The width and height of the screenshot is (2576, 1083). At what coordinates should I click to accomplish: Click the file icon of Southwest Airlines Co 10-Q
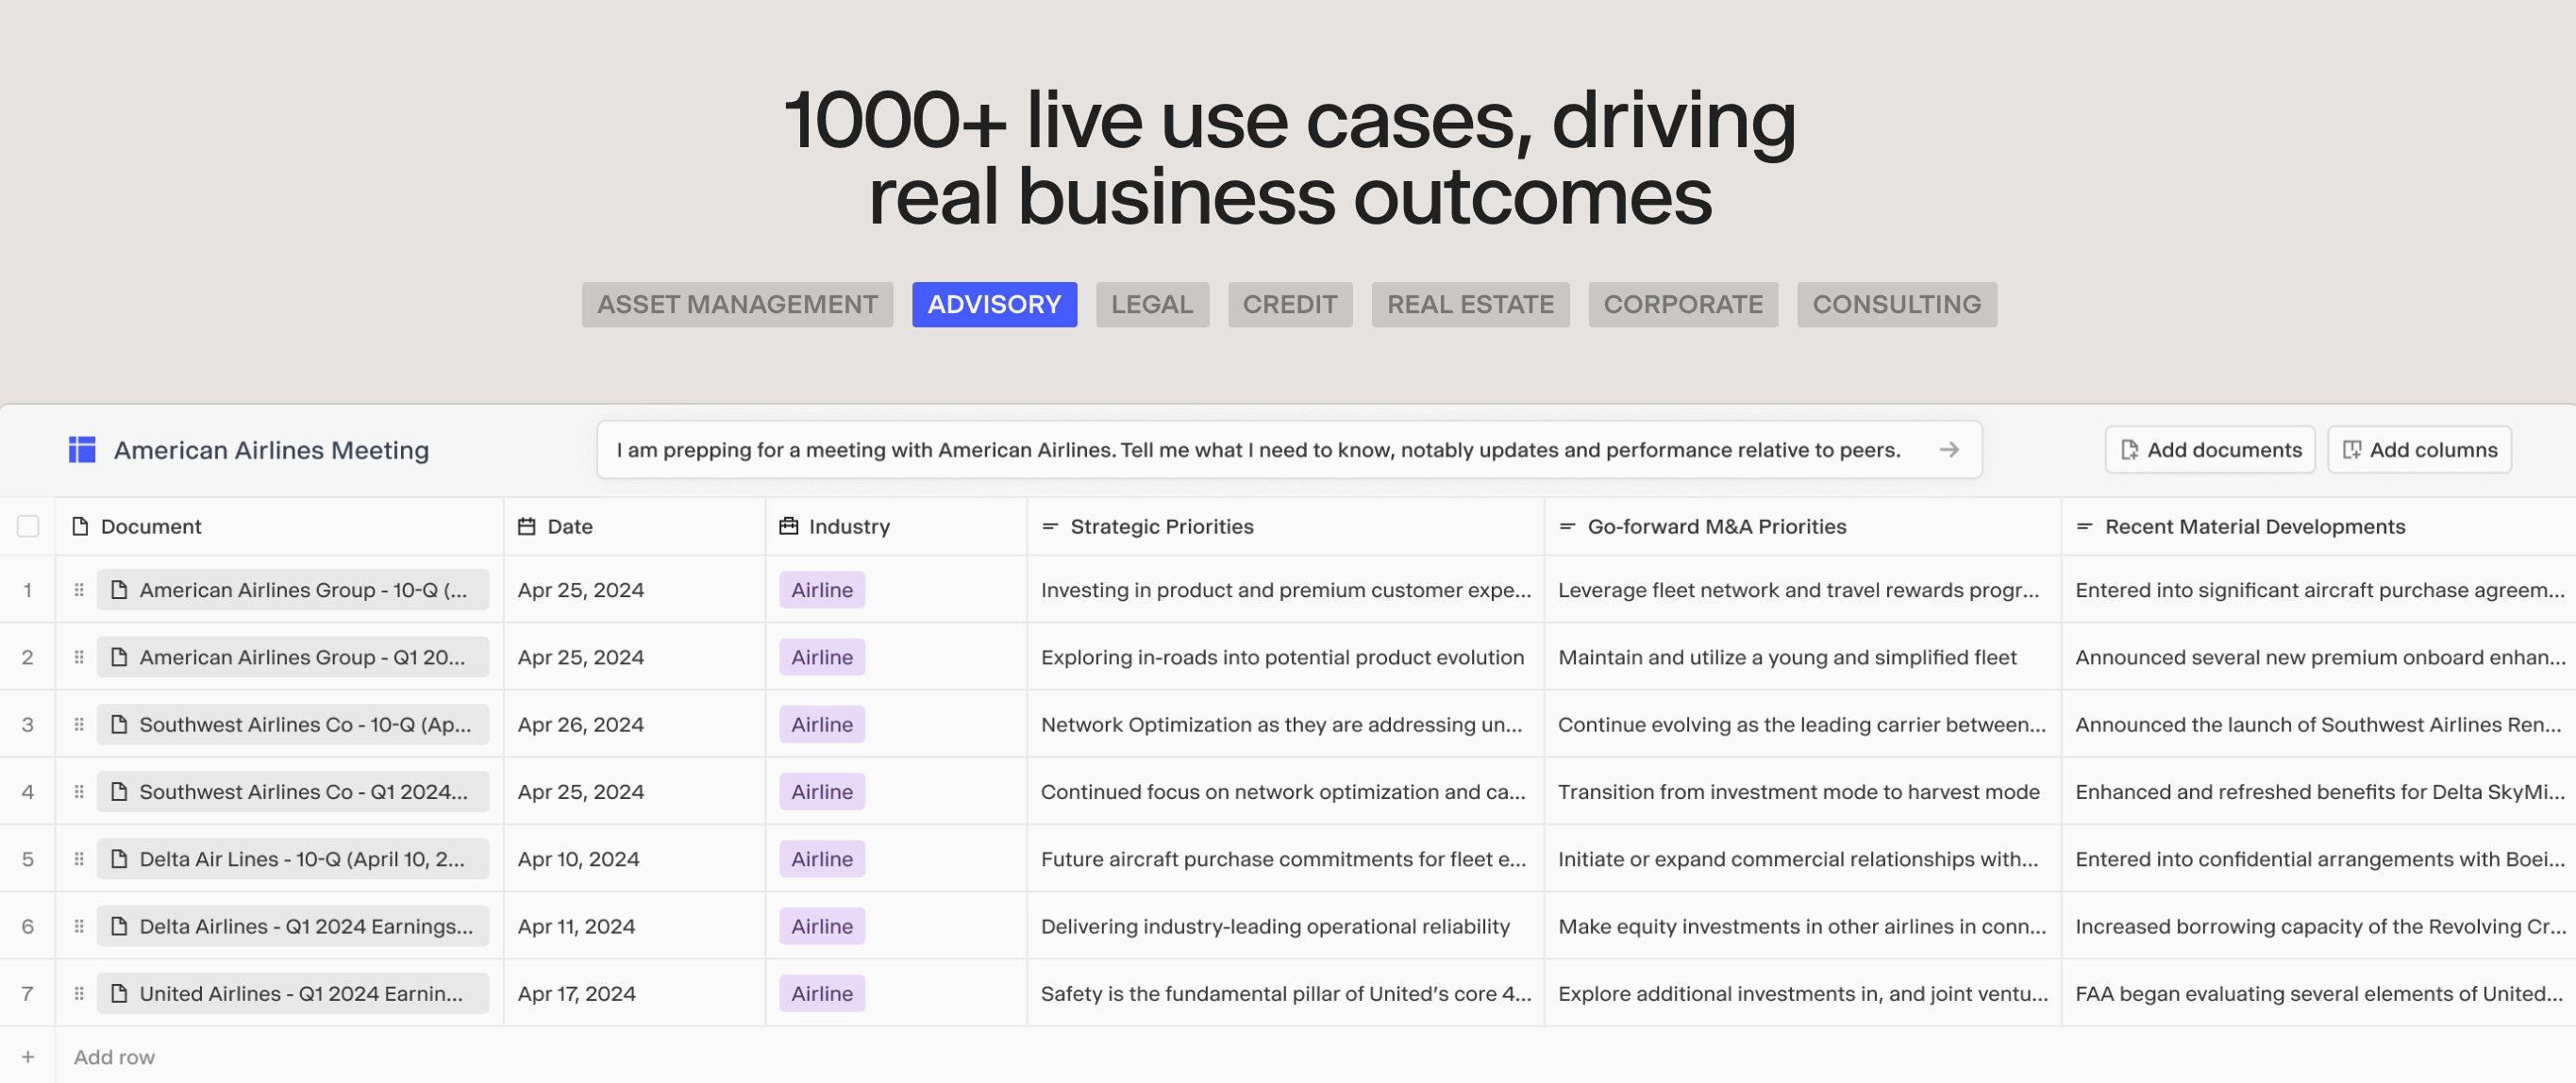(x=119, y=724)
